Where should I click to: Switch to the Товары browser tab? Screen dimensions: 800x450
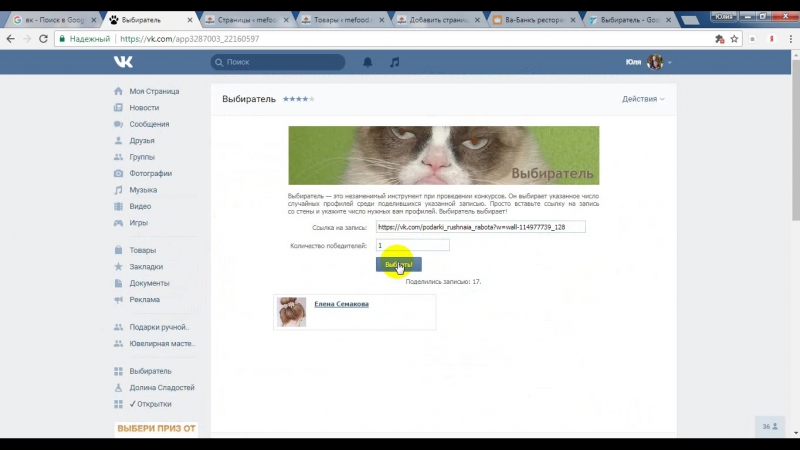[340, 19]
